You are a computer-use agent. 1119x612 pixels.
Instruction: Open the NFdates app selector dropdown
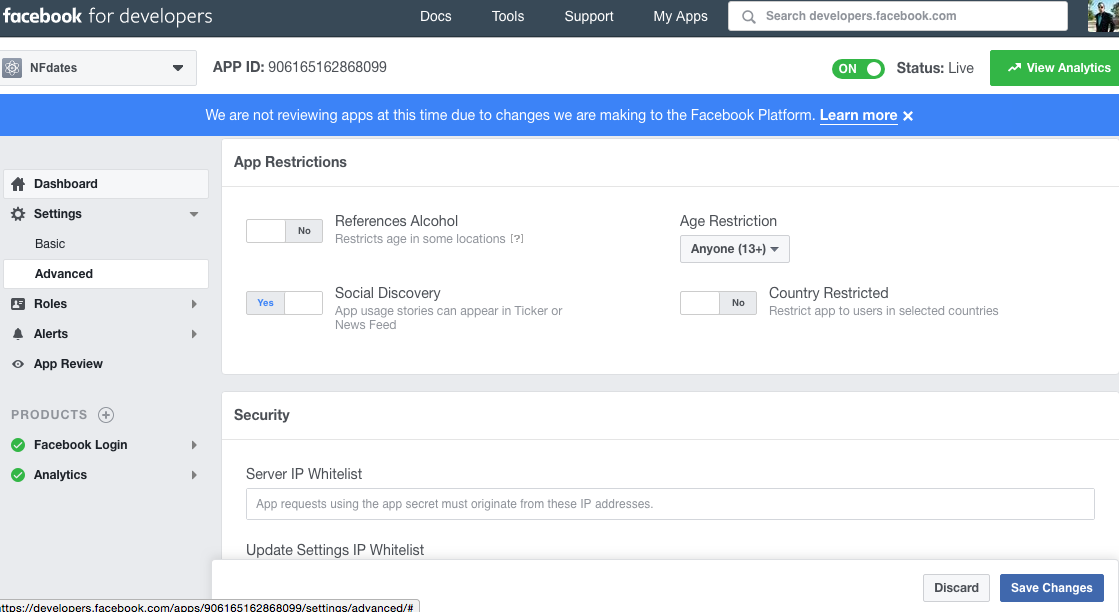point(98,68)
